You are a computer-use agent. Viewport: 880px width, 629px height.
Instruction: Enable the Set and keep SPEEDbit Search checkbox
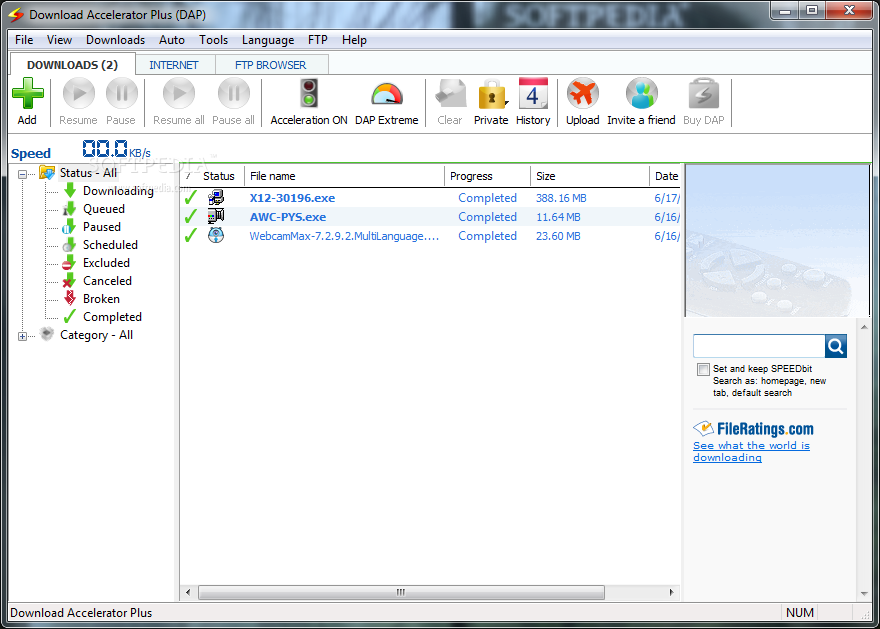click(704, 369)
